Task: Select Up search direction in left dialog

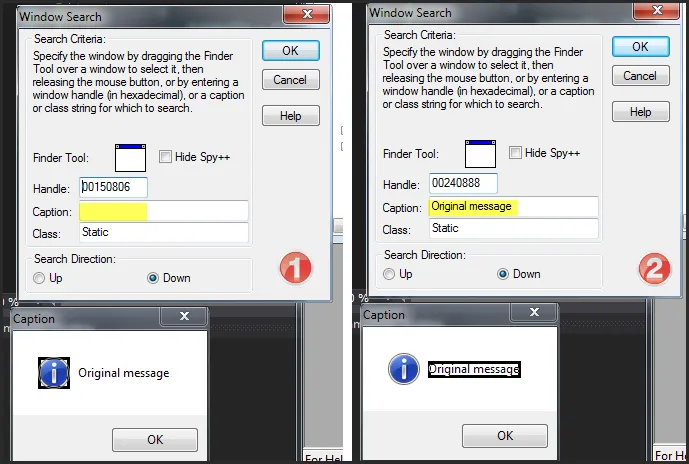Action: 39,278
